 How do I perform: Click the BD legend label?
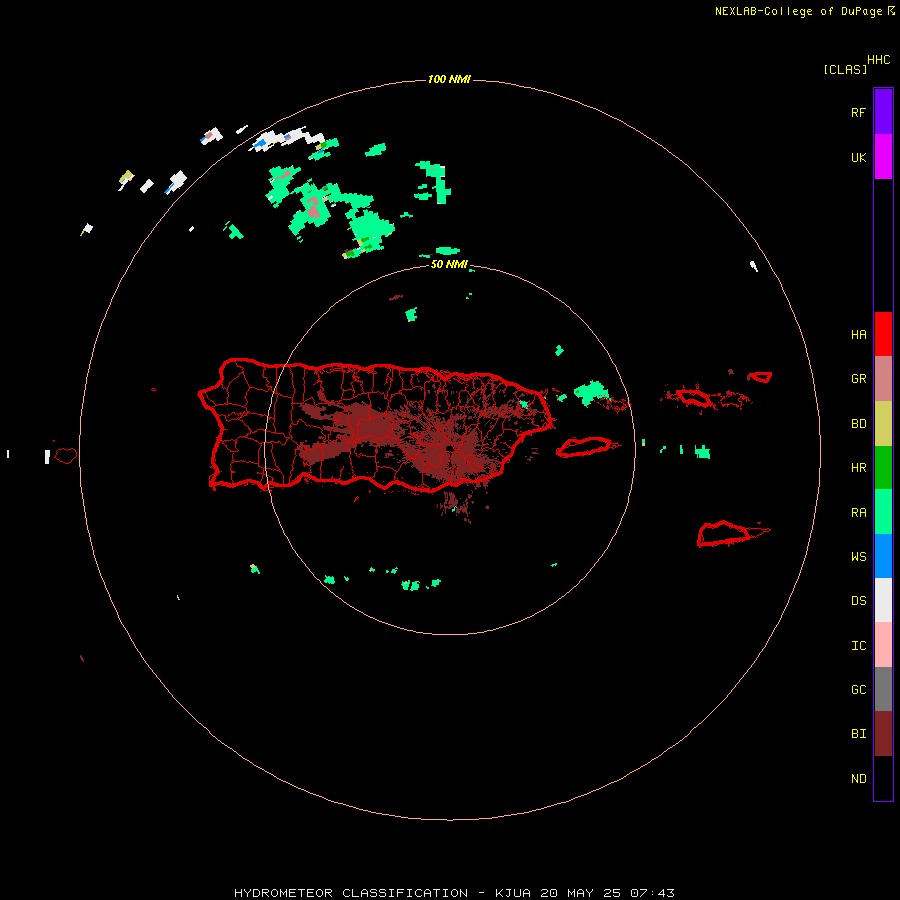858,424
